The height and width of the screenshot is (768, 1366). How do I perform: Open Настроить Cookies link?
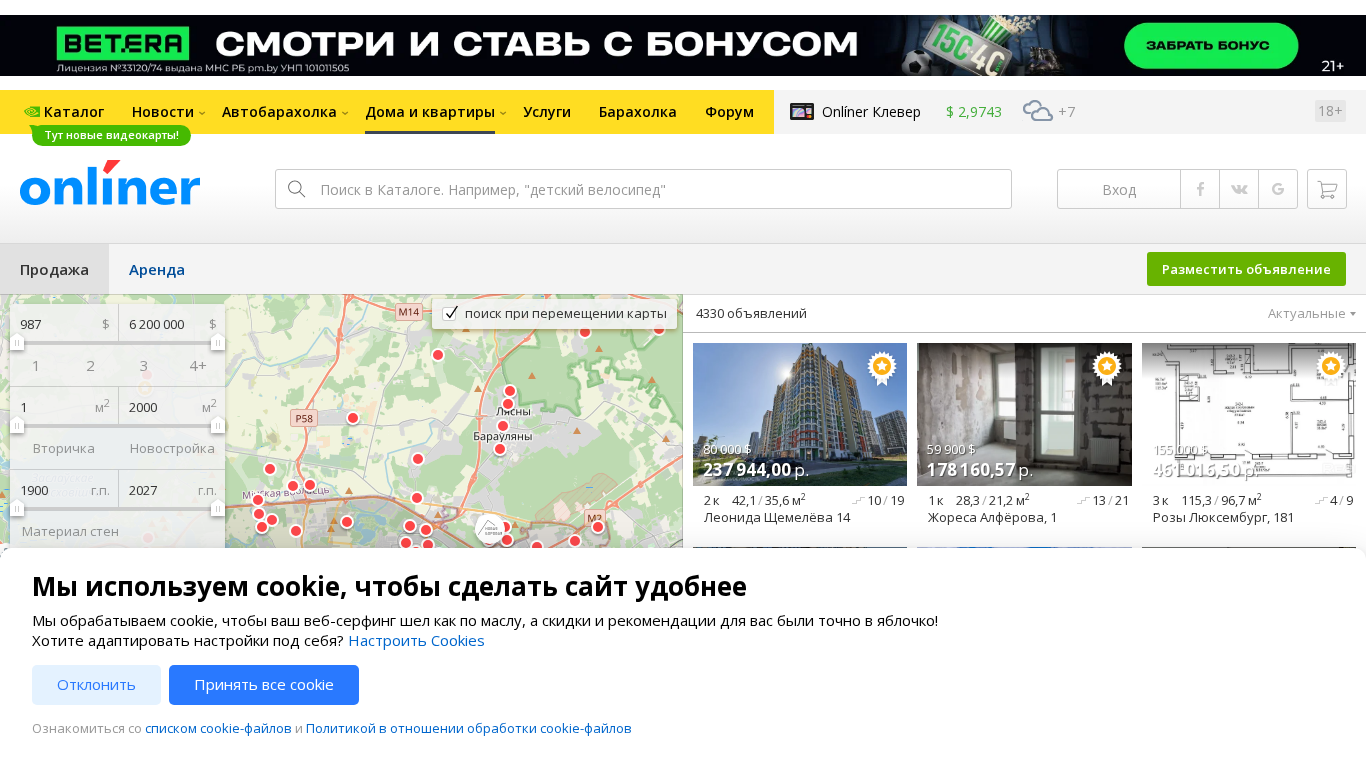point(416,641)
